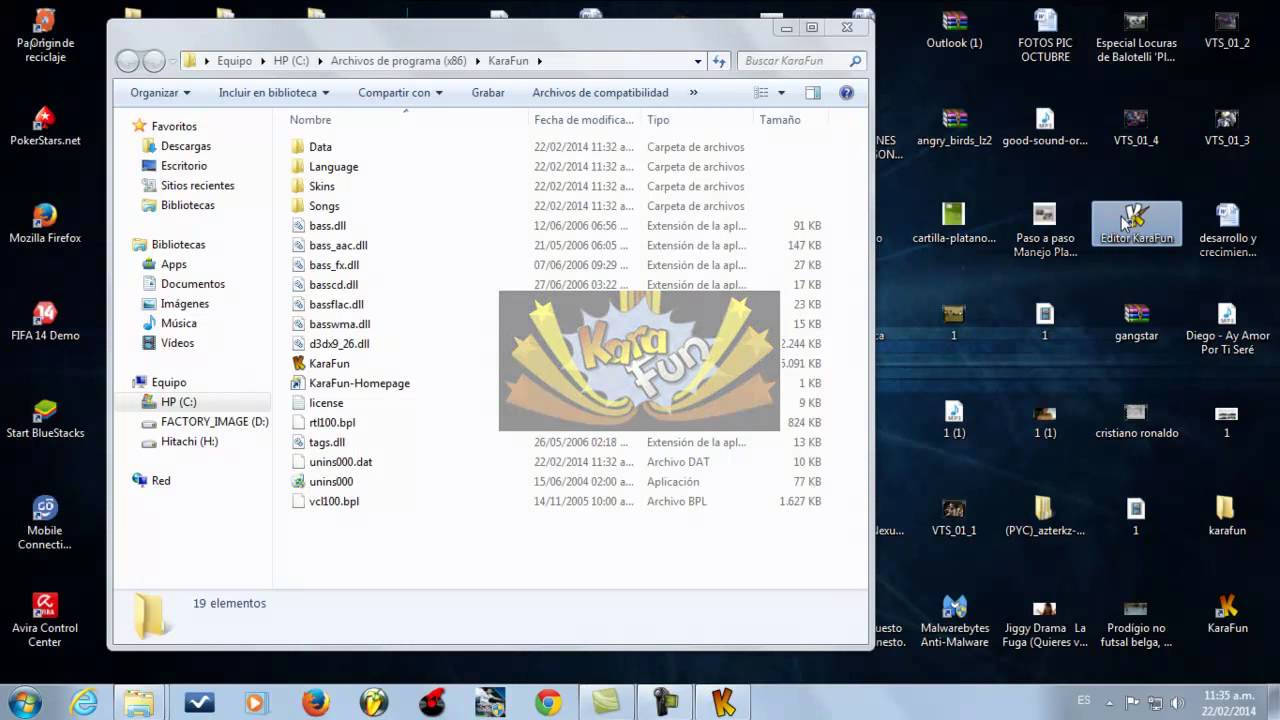This screenshot has width=1280, height=720.
Task: Sort by the Nombre column header
Action: pos(310,120)
